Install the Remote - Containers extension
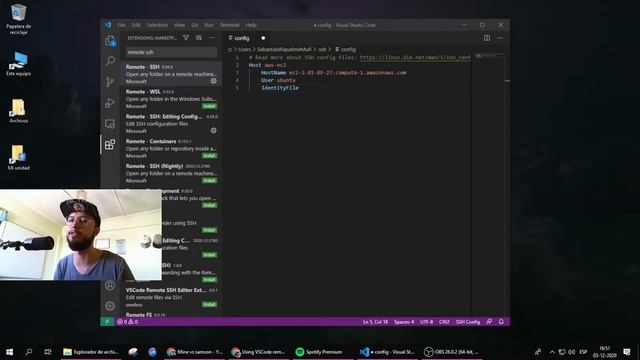640x360 pixels. click(x=209, y=156)
